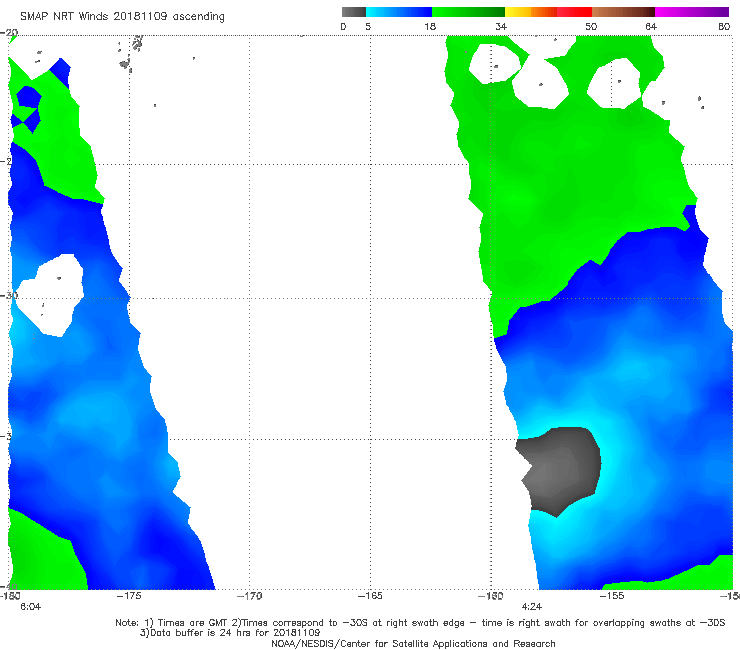Click the longitude label "-170"

(x=249, y=596)
